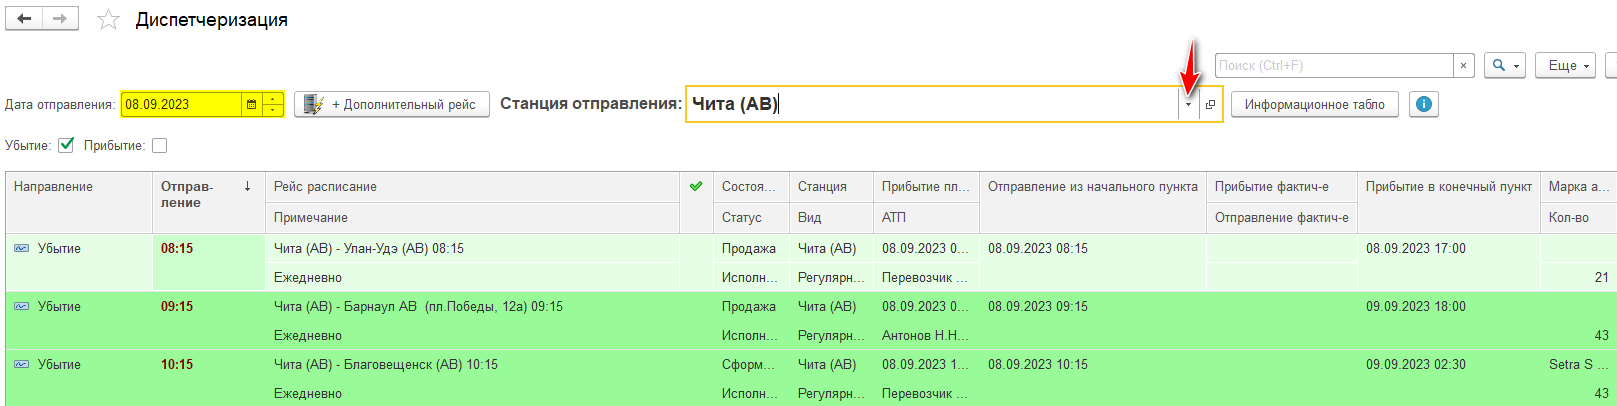Click the back navigation arrow

tap(24, 19)
